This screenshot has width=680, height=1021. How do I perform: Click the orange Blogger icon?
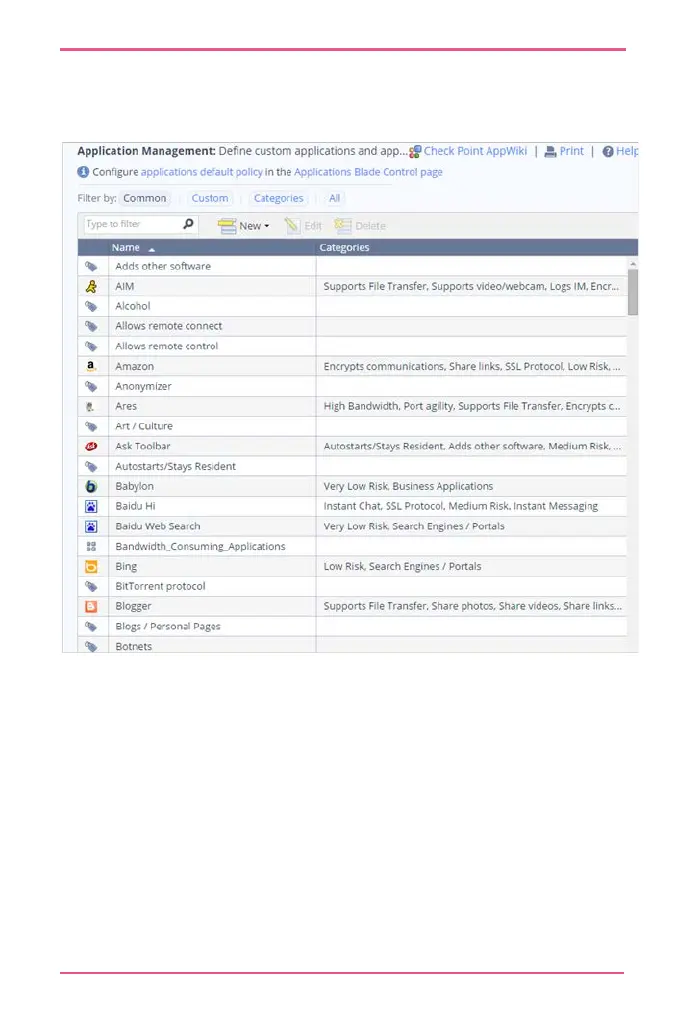[x=91, y=606]
